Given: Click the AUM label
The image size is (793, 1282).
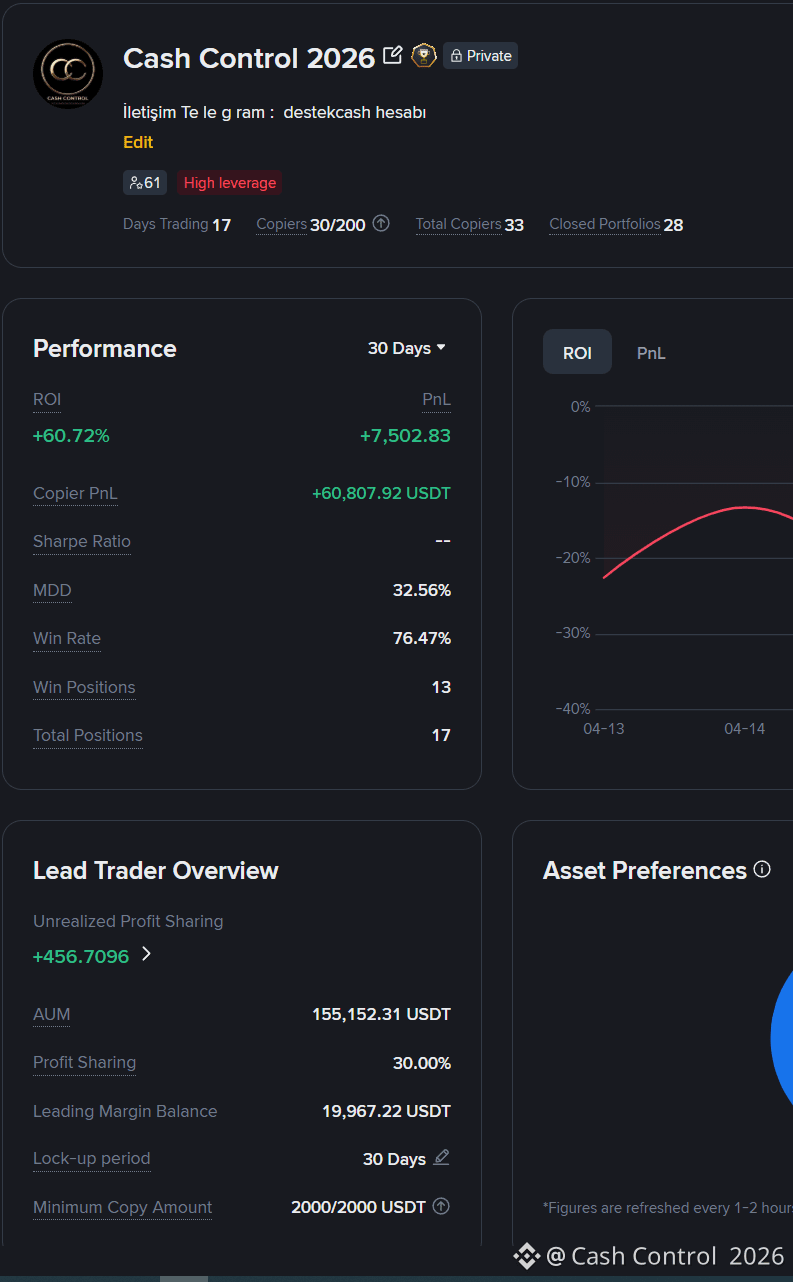Looking at the screenshot, I should pyautogui.click(x=52, y=1014).
